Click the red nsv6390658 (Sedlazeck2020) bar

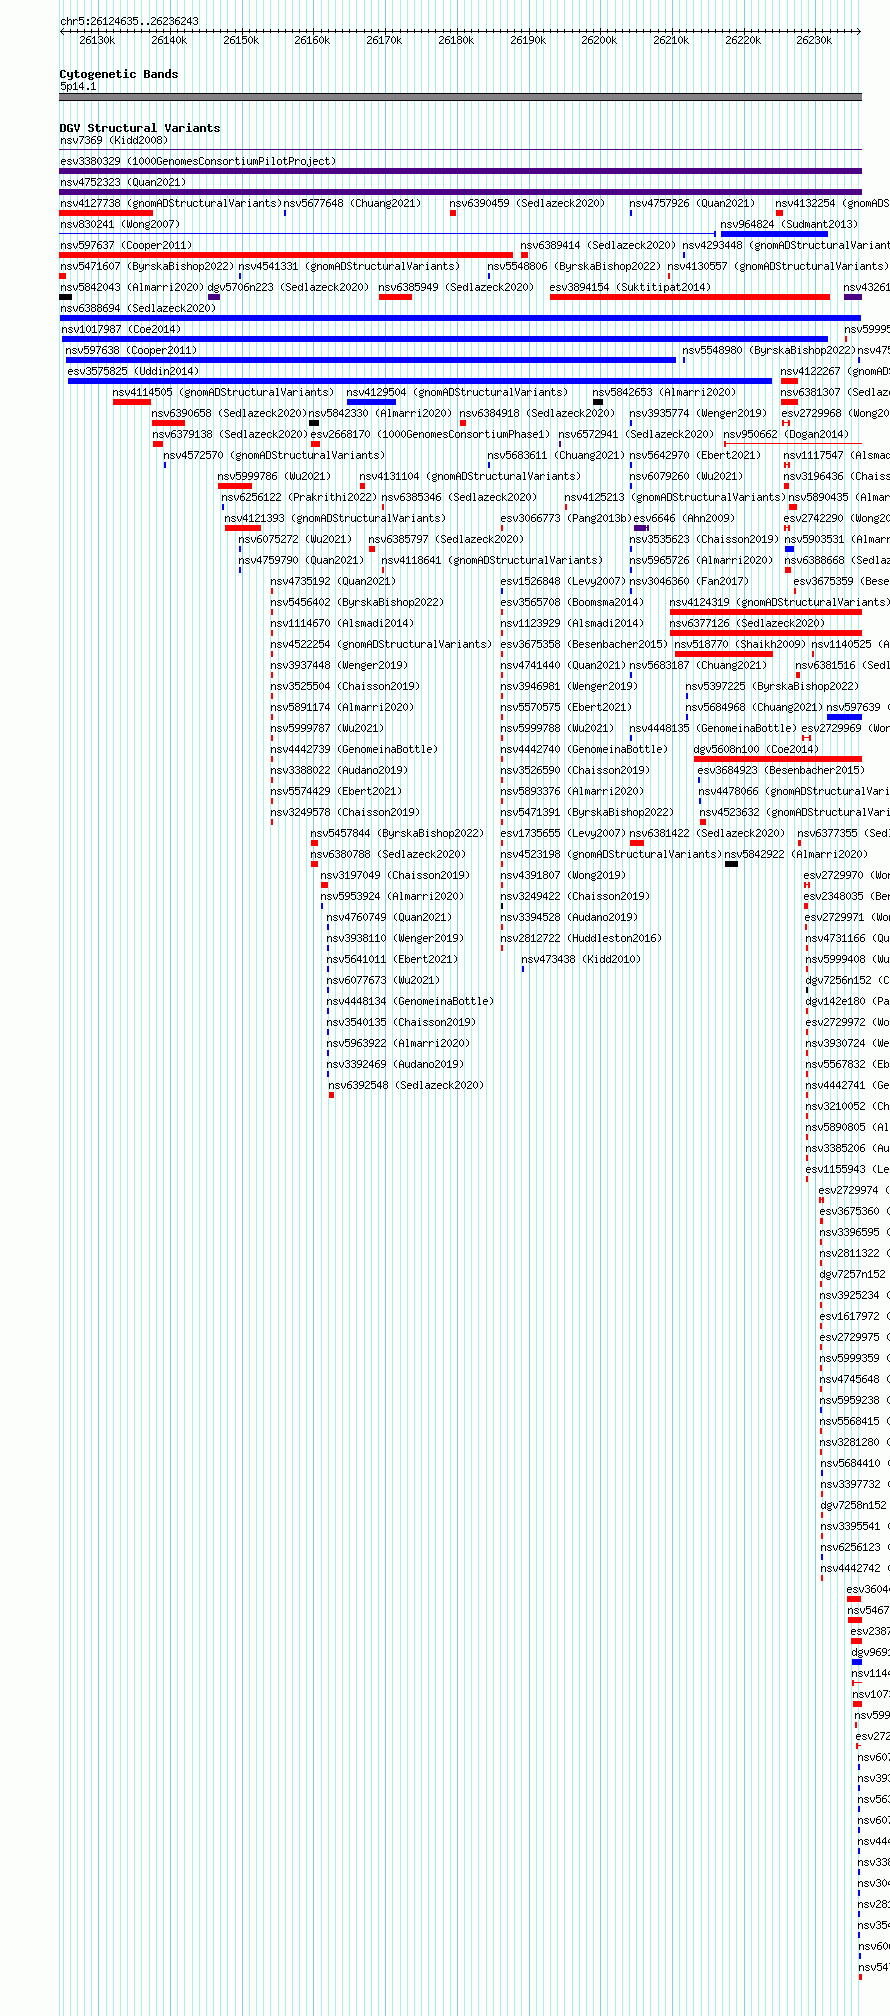point(168,423)
